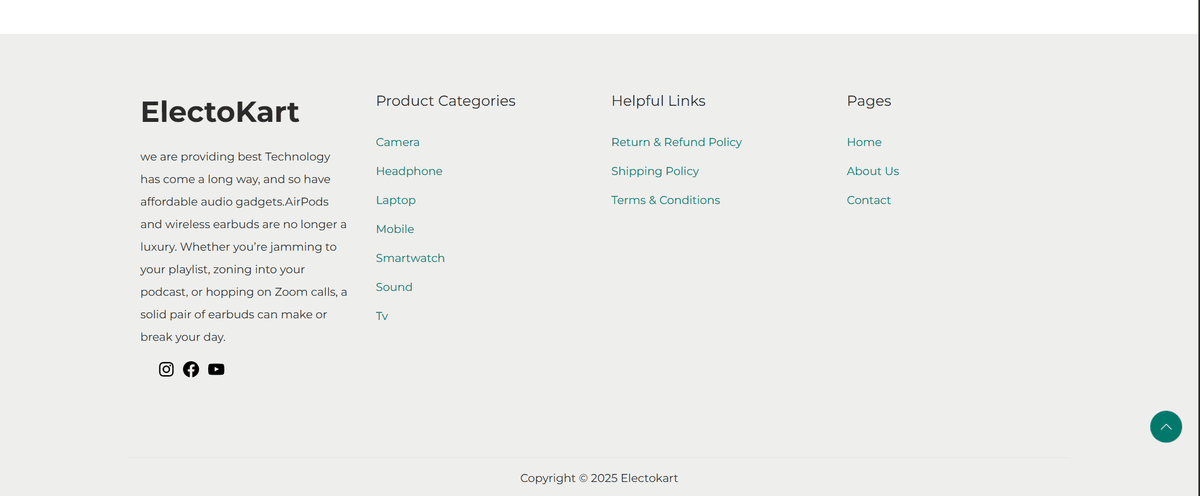Click the Sound category link

pyautogui.click(x=394, y=287)
